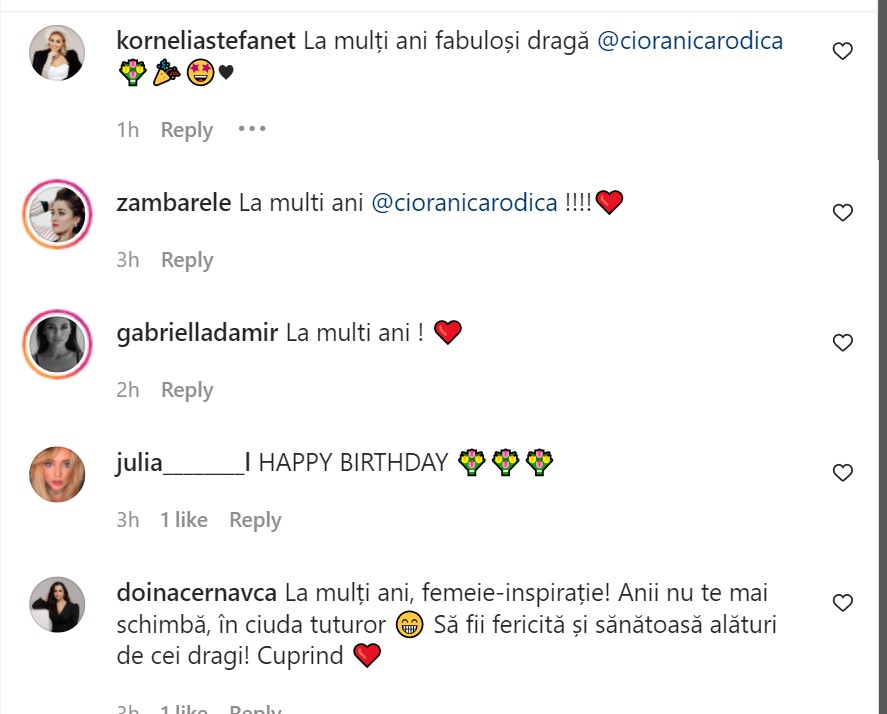Like gabrielladamir's comment with heart icon
The width and height of the screenshot is (887, 714).
pos(842,343)
